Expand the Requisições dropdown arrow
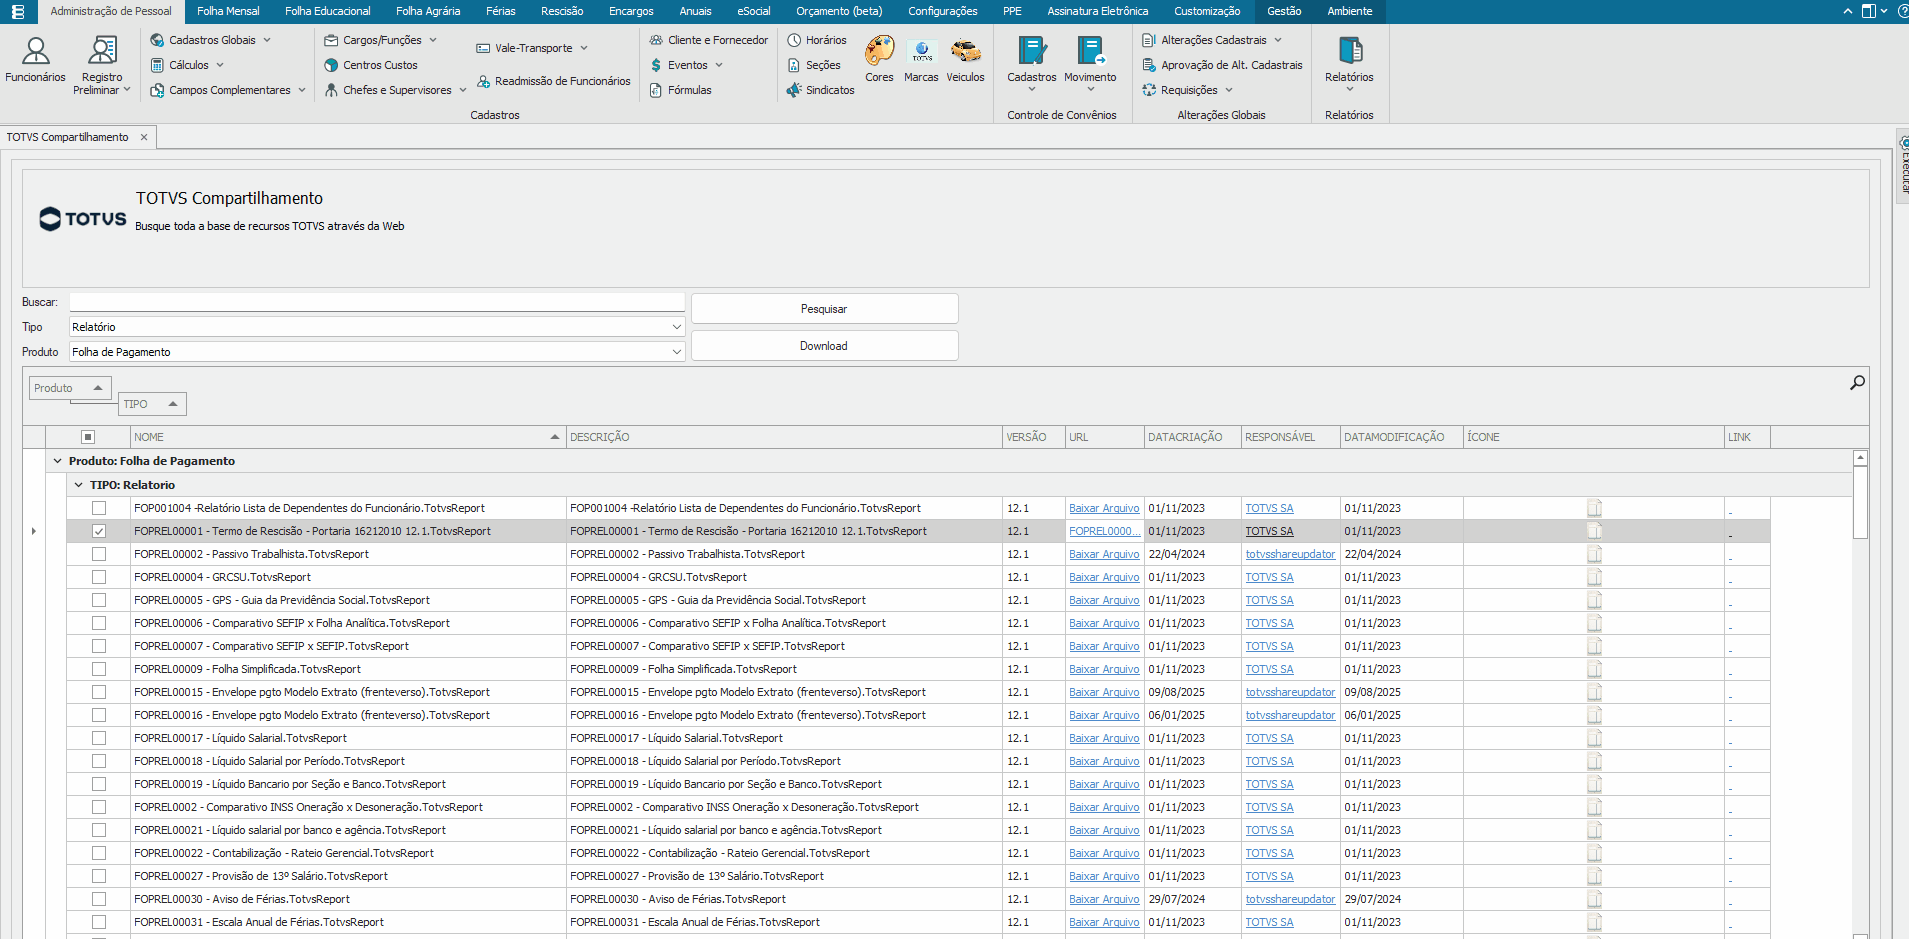1909x939 pixels. point(1229,90)
